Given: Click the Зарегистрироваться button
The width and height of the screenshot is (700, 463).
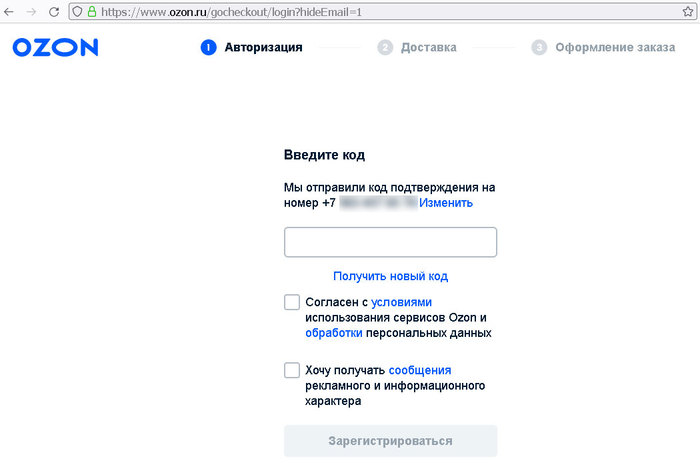Looking at the screenshot, I should 390,441.
